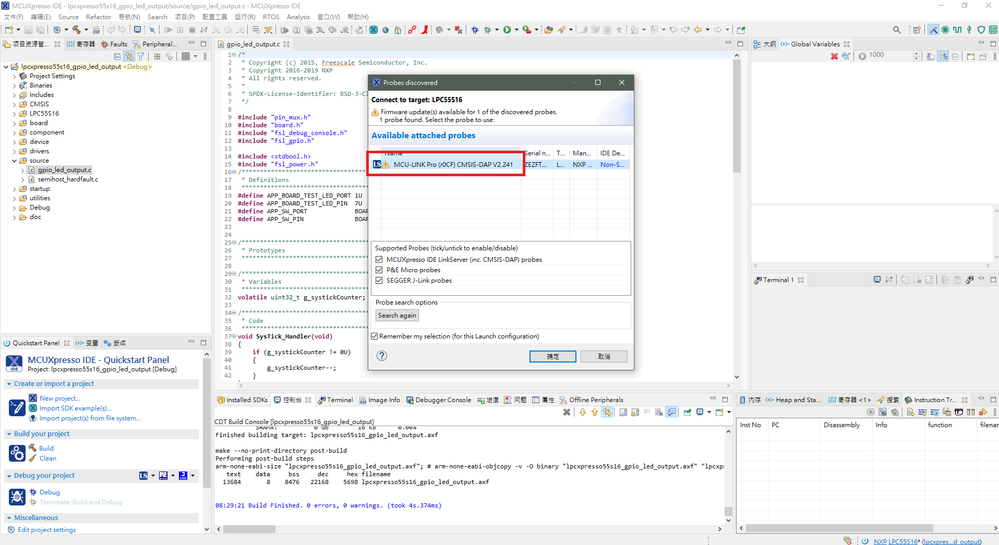This screenshot has height=545, width=999.
Task: Click the Open Perspective icon in top-right
Action: [917, 29]
